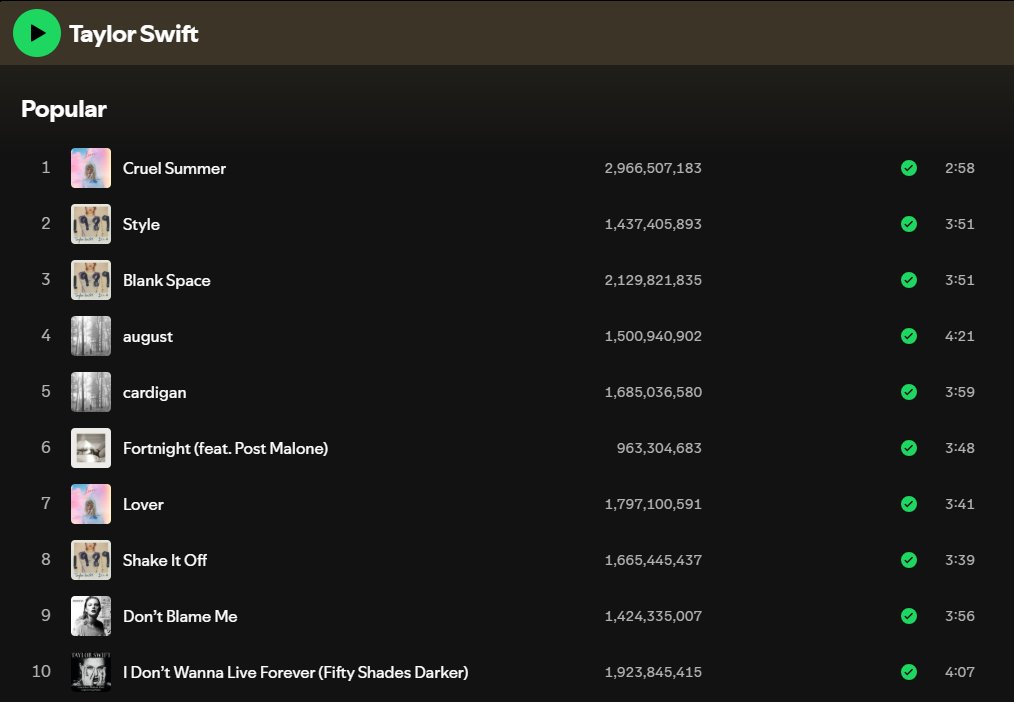The image size is (1014, 702).
Task: Open Fortnight album cover thumbnail
Action: click(91, 448)
